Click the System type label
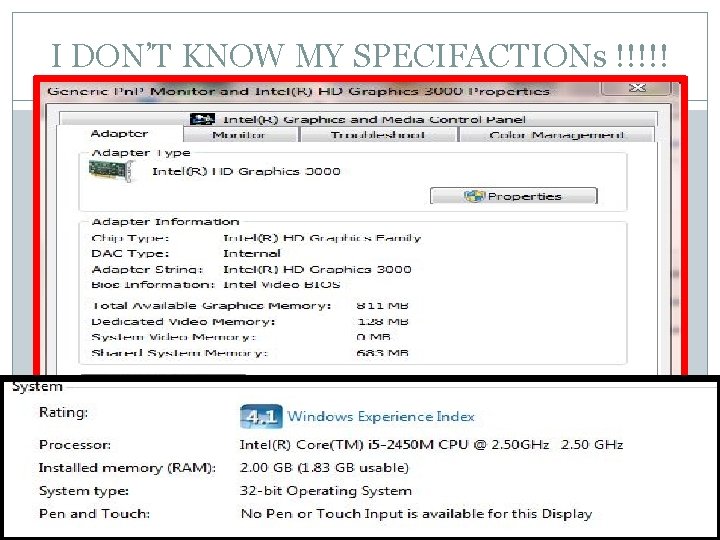This screenshot has width=720, height=540. tap(84, 491)
